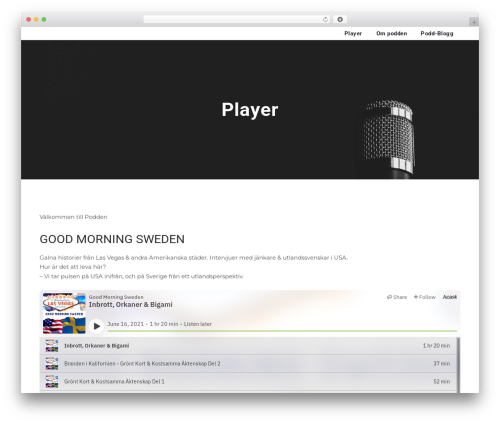
Task: Click the browser address bar
Action: 237,19
